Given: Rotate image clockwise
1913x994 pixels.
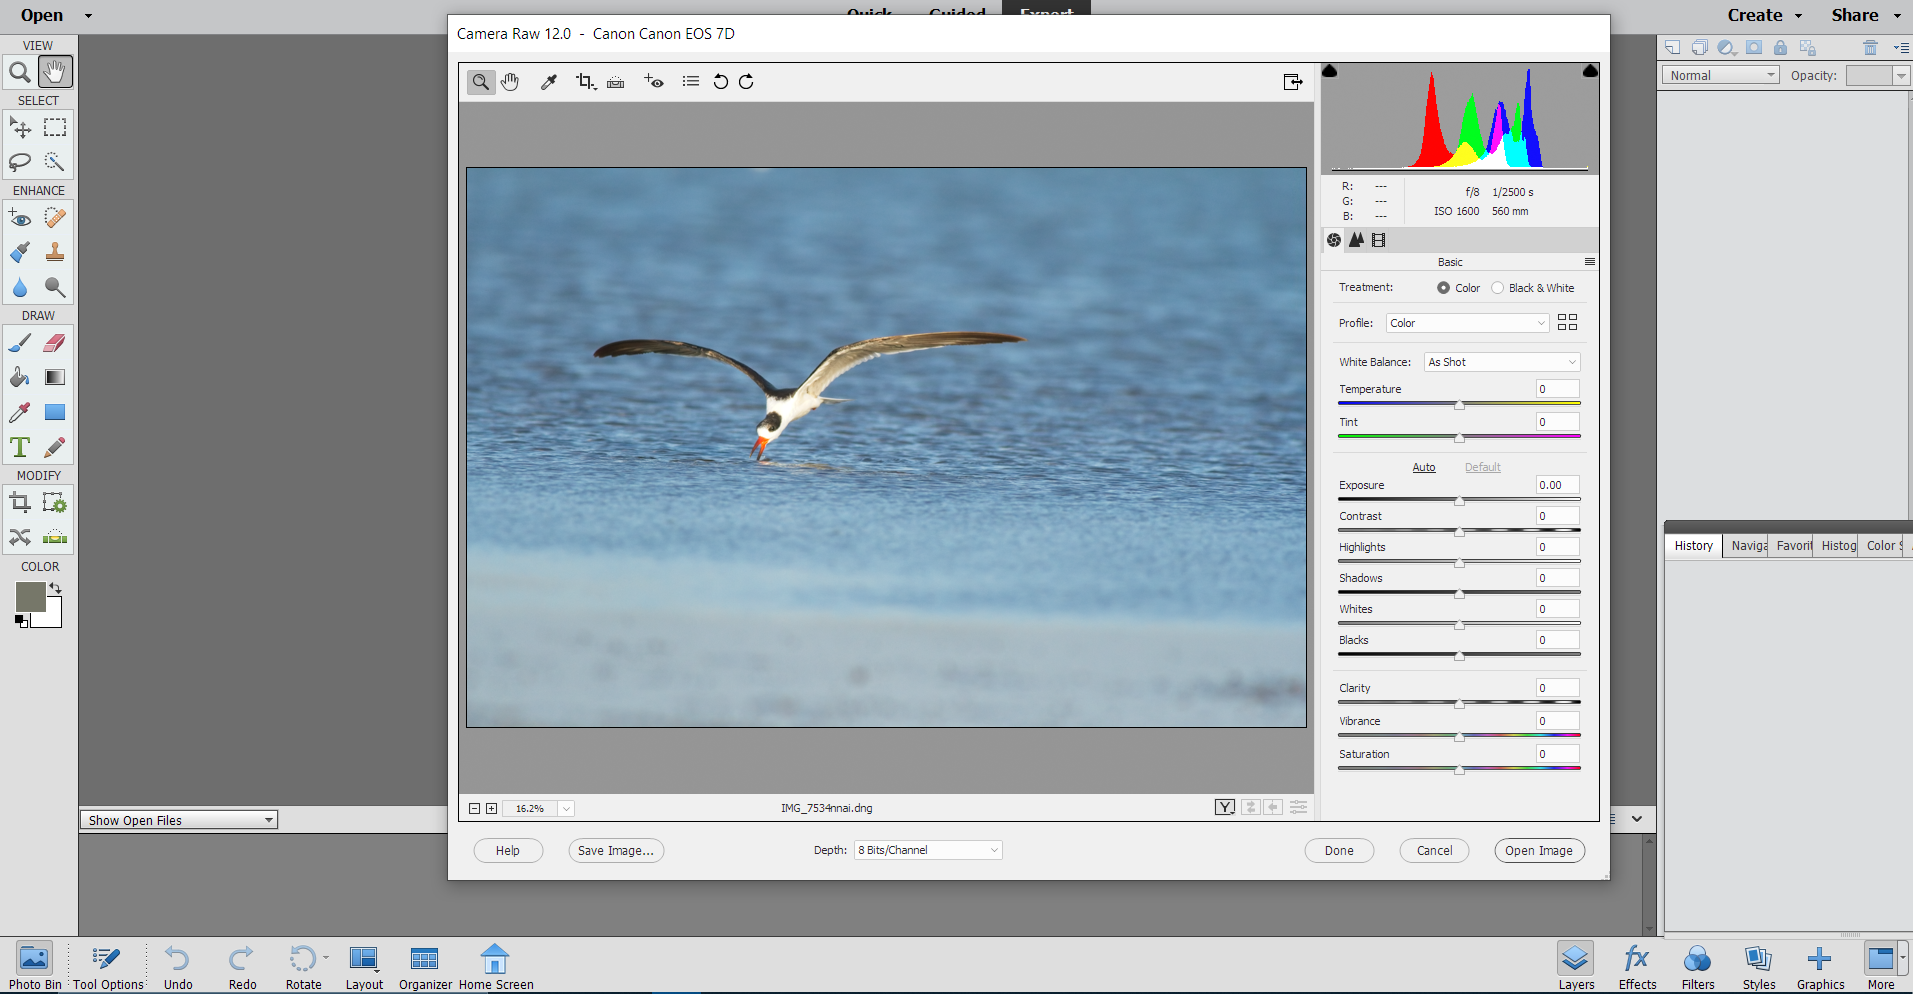Looking at the screenshot, I should pyautogui.click(x=746, y=82).
